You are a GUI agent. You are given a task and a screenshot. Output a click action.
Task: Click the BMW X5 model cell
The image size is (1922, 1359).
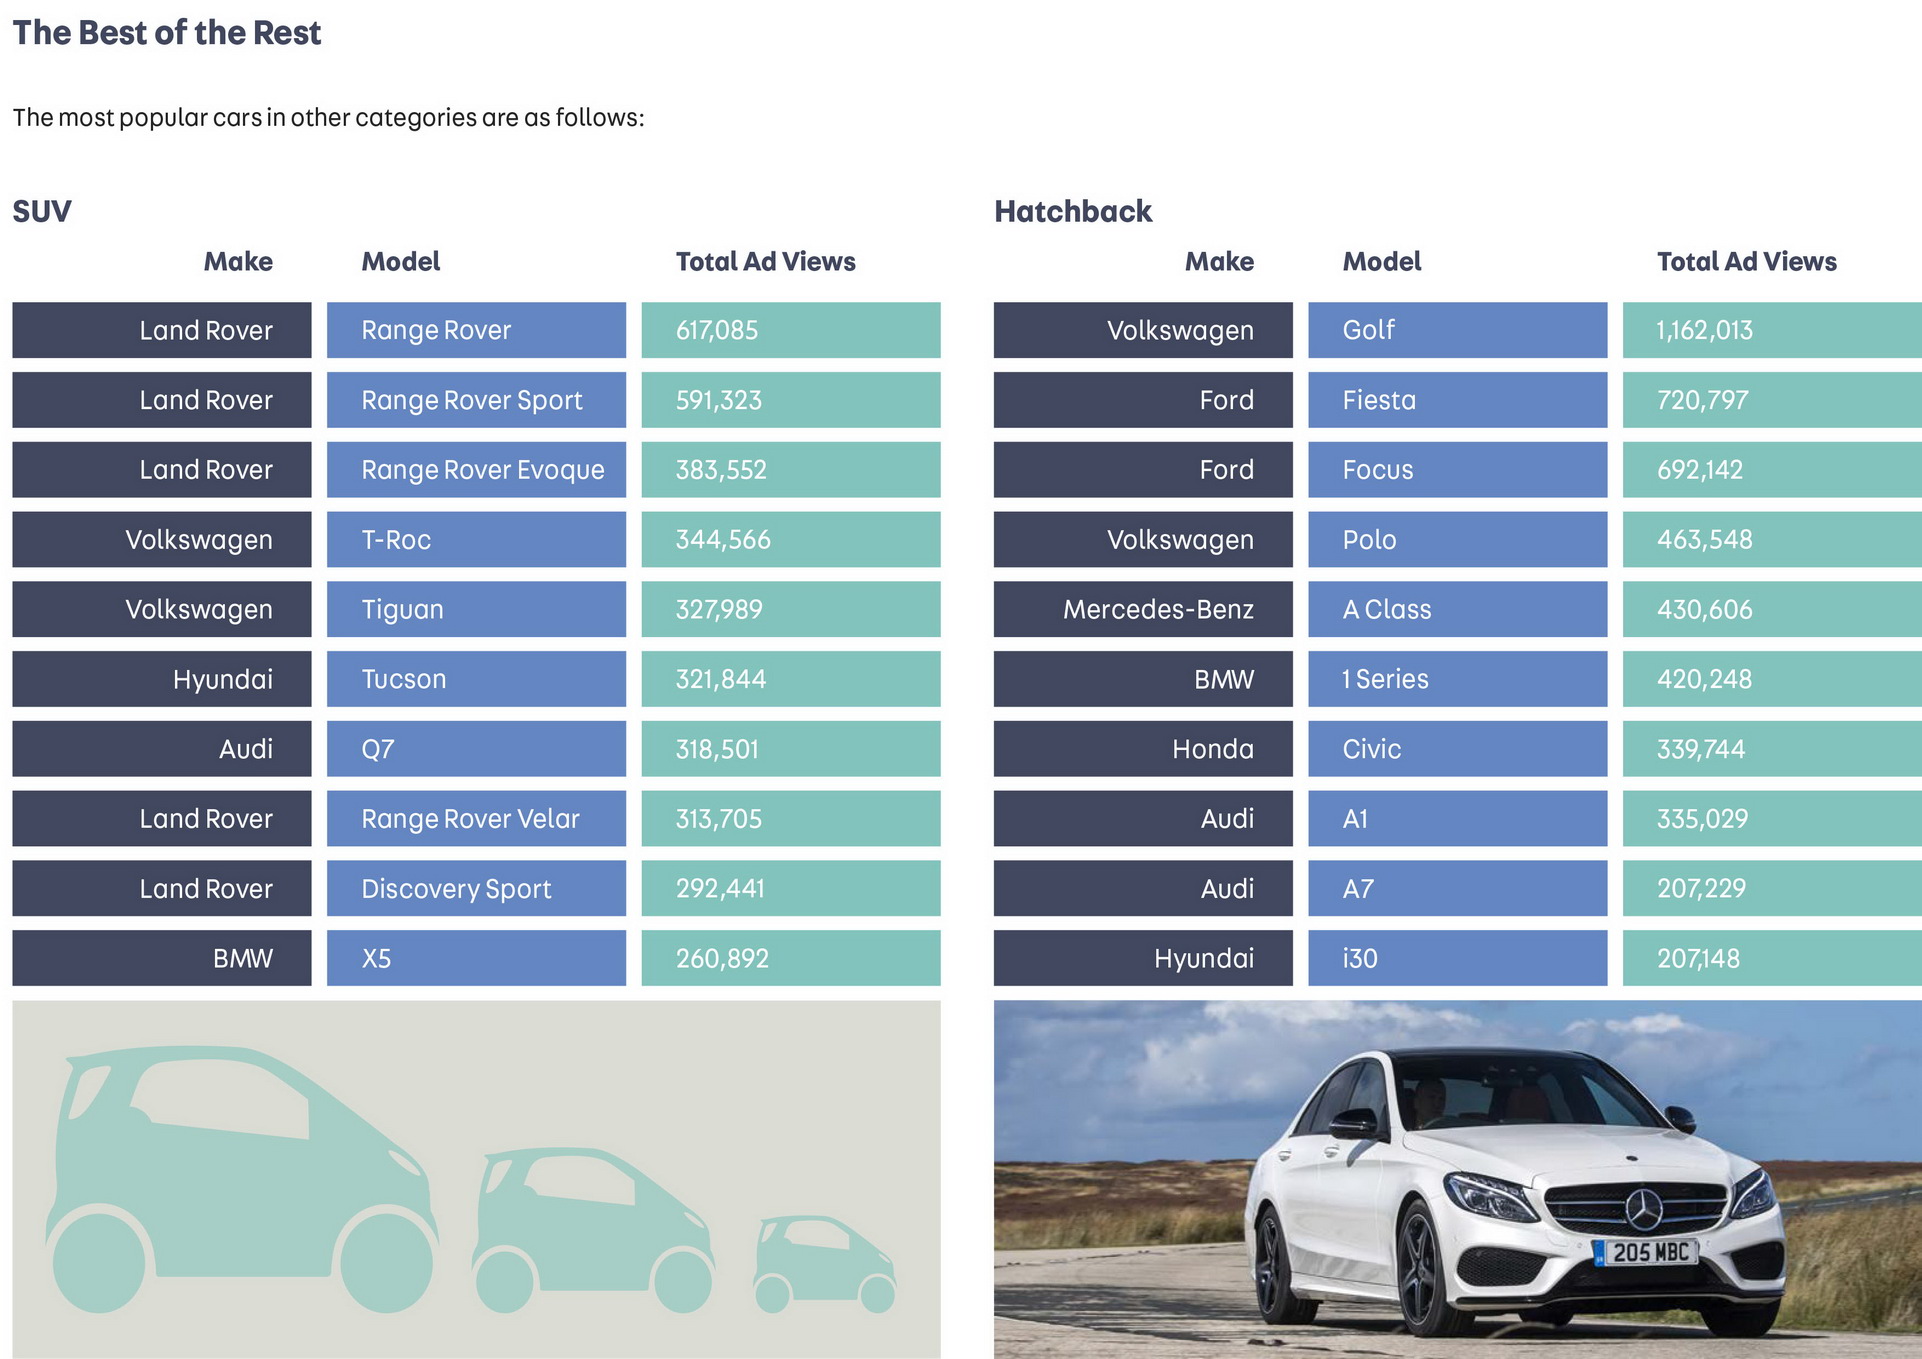pos(476,958)
